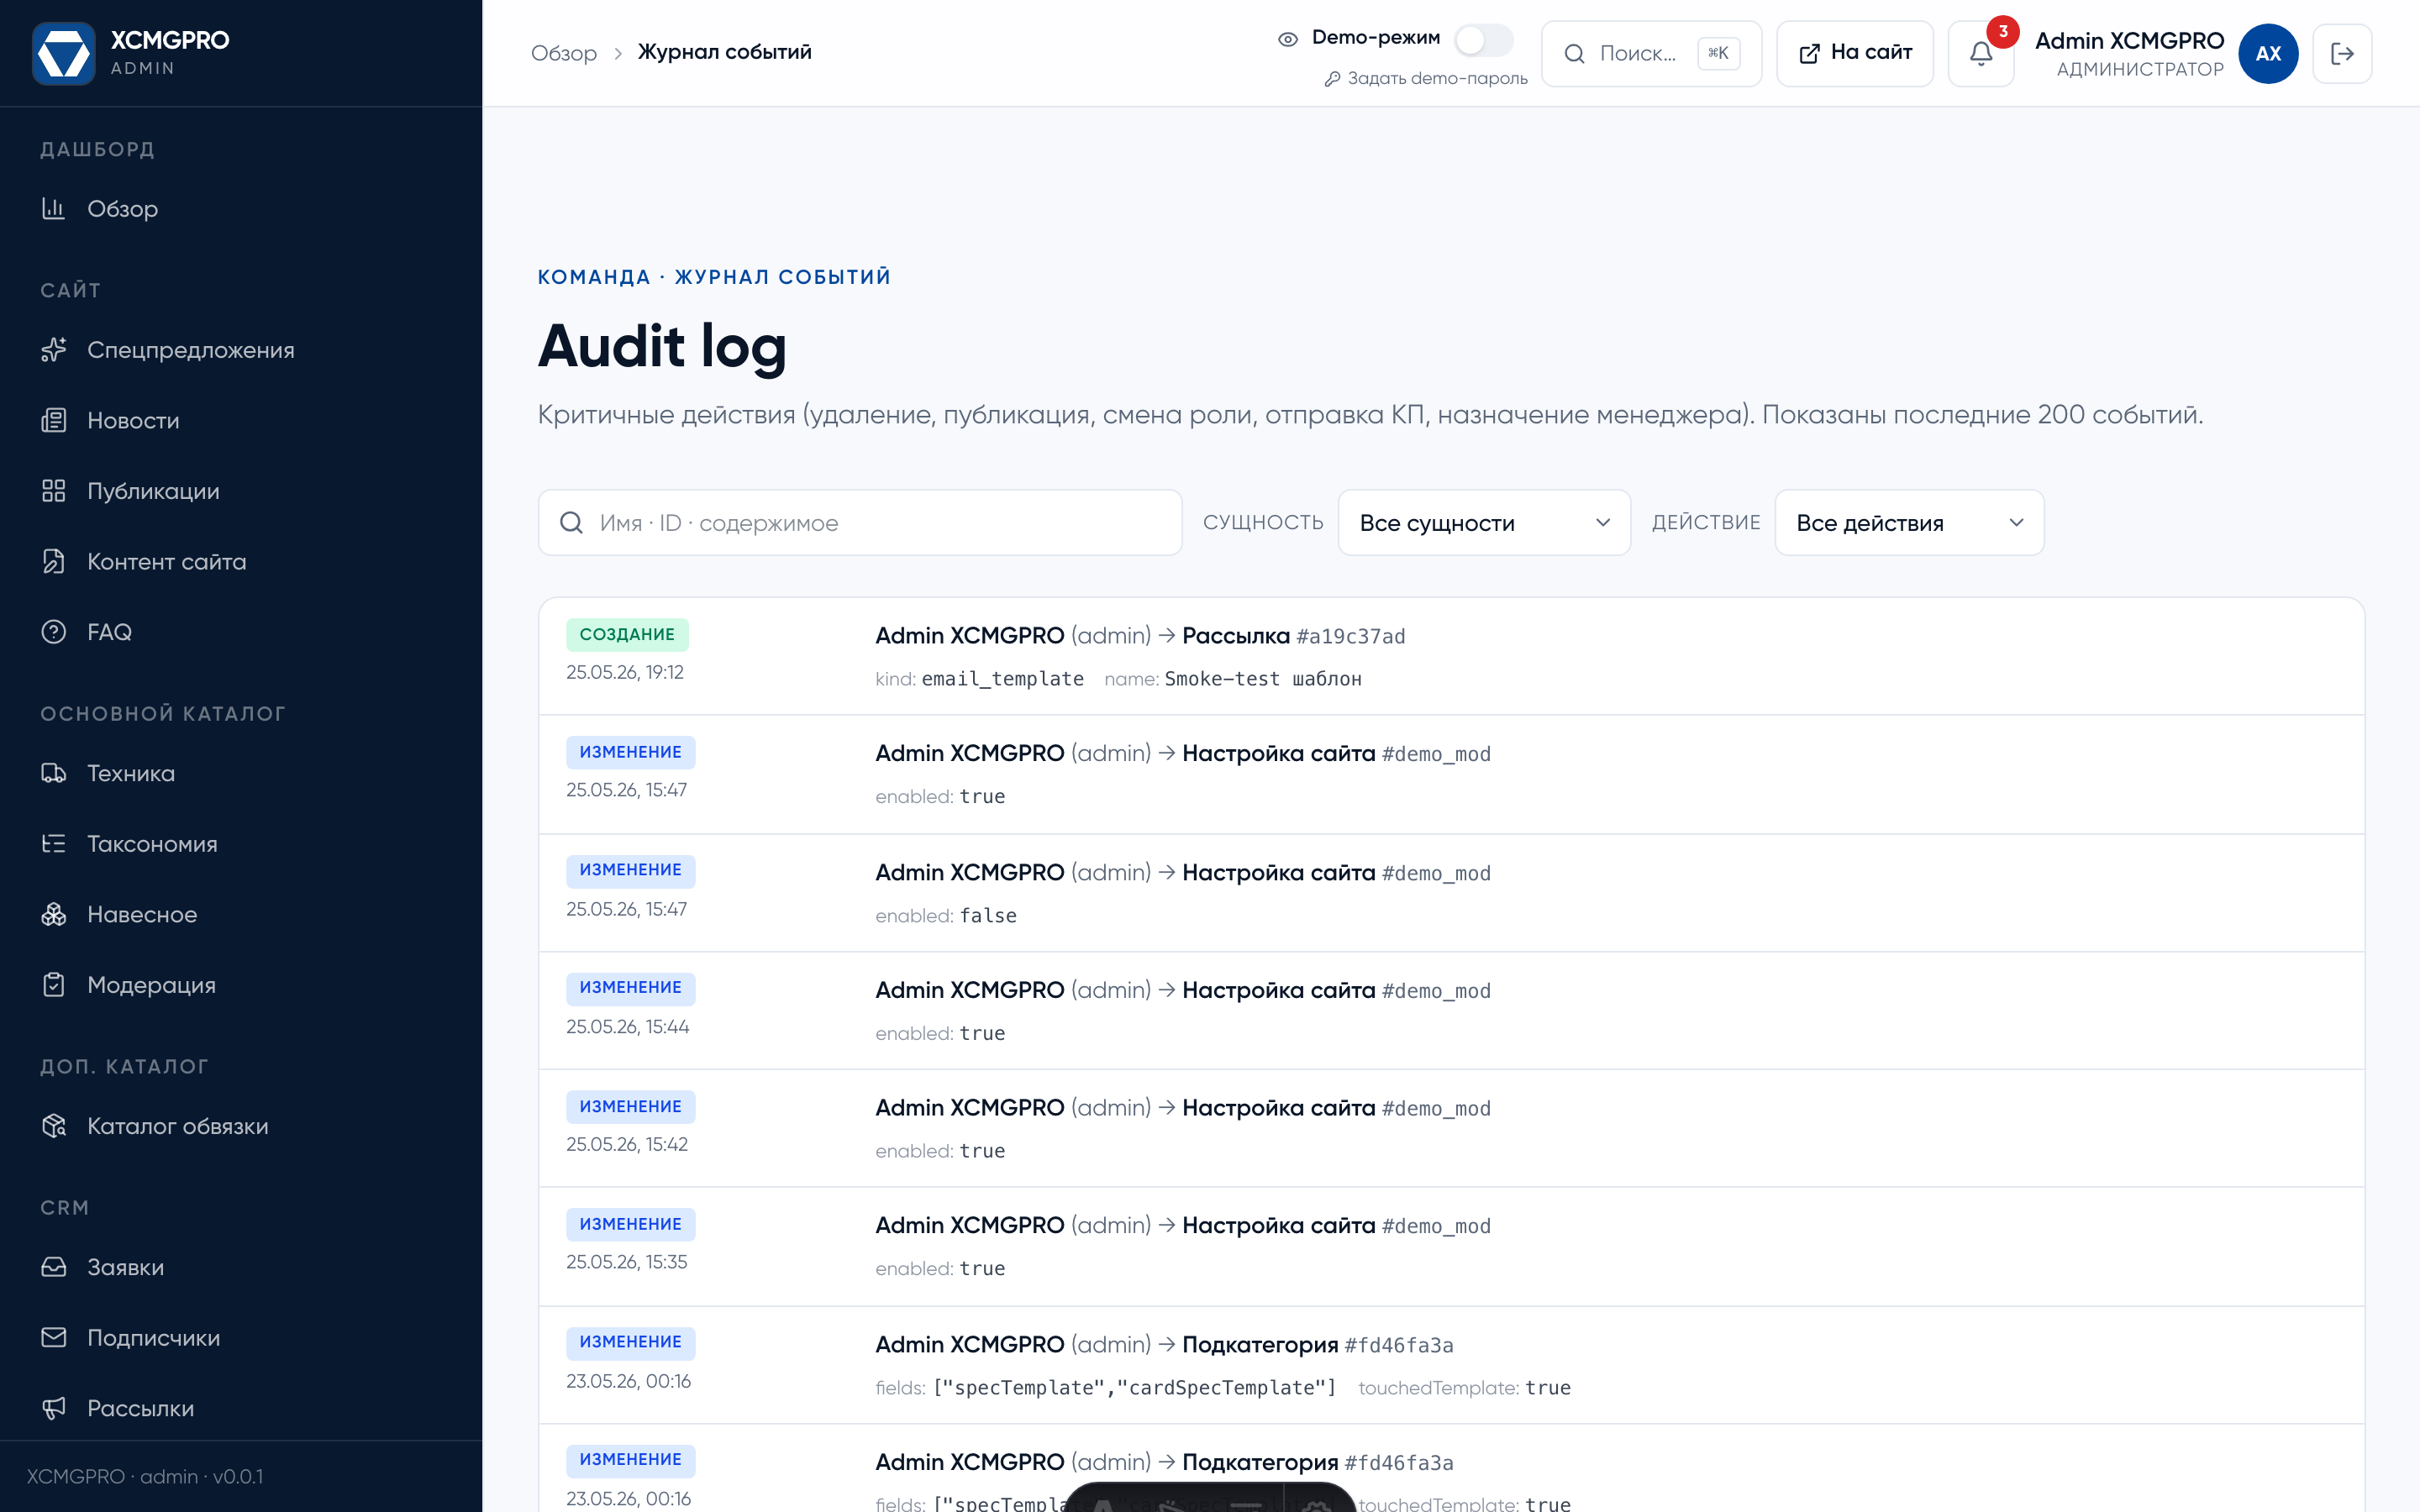Click Обзор breadcrumb link
Image resolution: width=2420 pixels, height=1512 pixels.
click(564, 53)
